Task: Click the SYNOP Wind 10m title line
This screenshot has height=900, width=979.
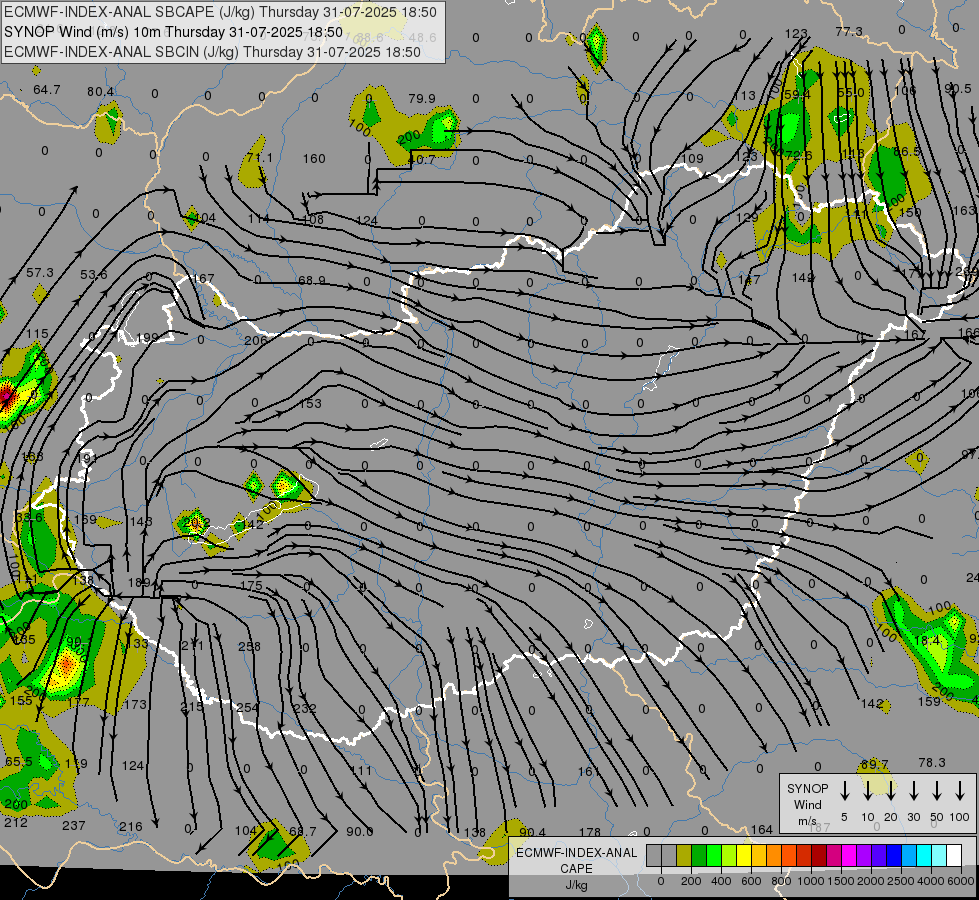Action: coord(174,32)
